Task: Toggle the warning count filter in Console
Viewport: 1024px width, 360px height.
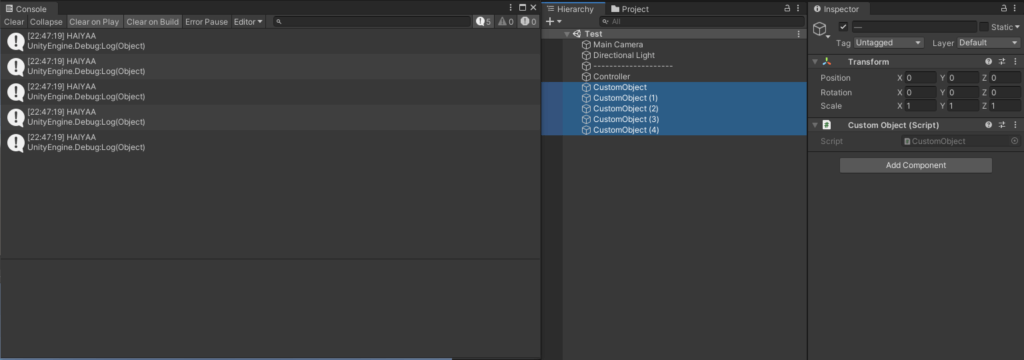Action: click(x=506, y=22)
